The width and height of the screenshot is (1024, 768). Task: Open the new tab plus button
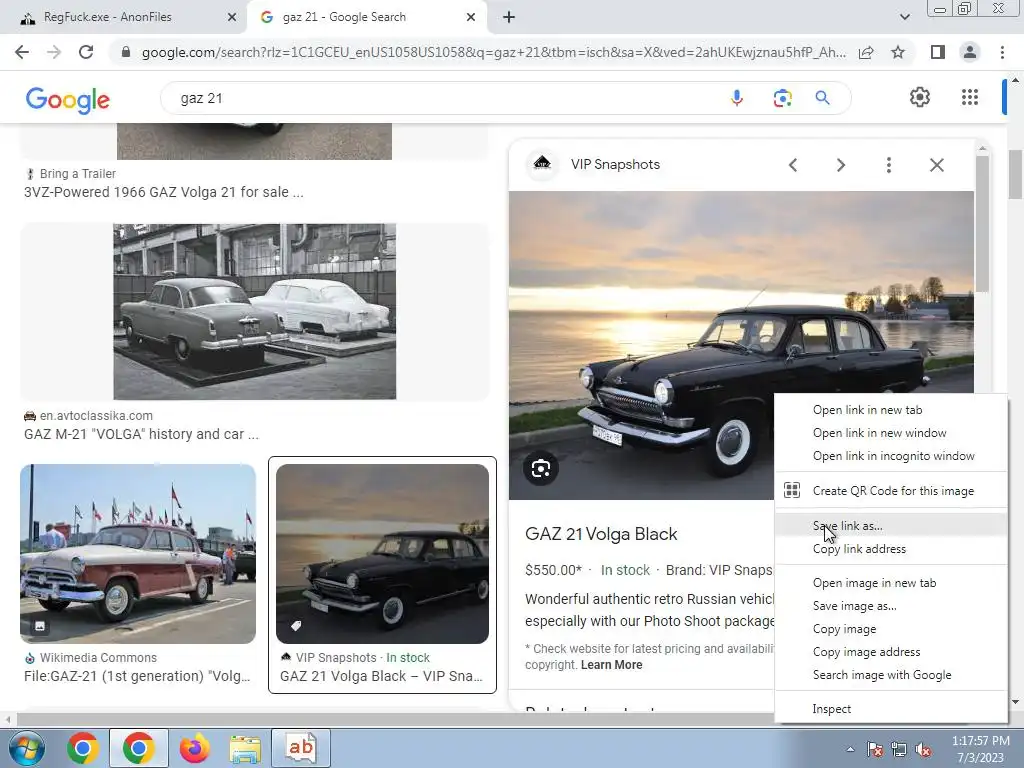509,17
